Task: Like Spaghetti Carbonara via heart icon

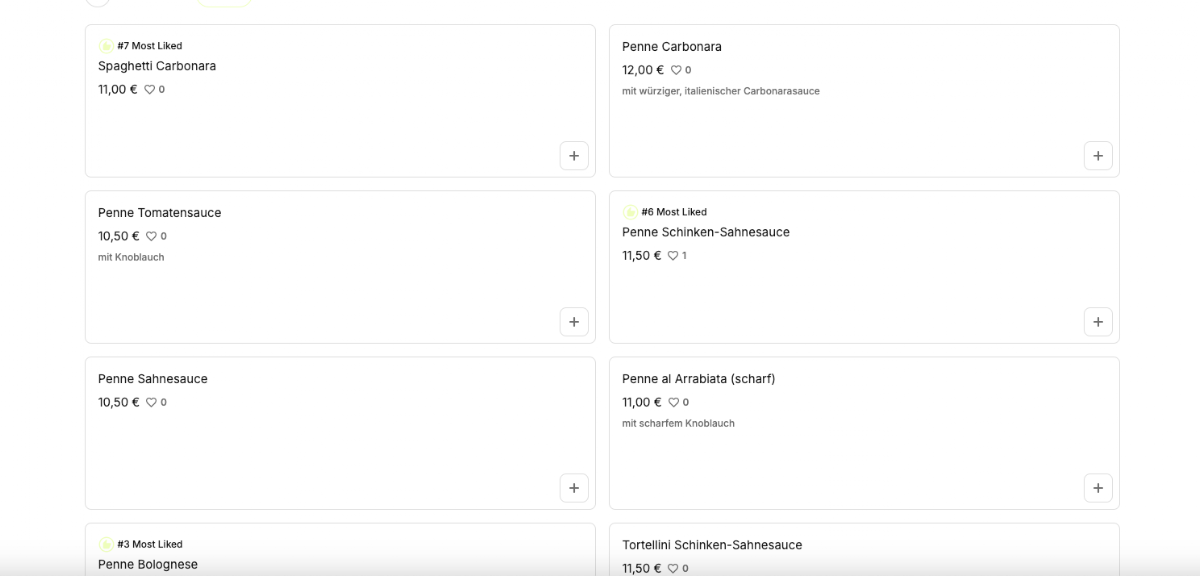Action: tap(150, 89)
